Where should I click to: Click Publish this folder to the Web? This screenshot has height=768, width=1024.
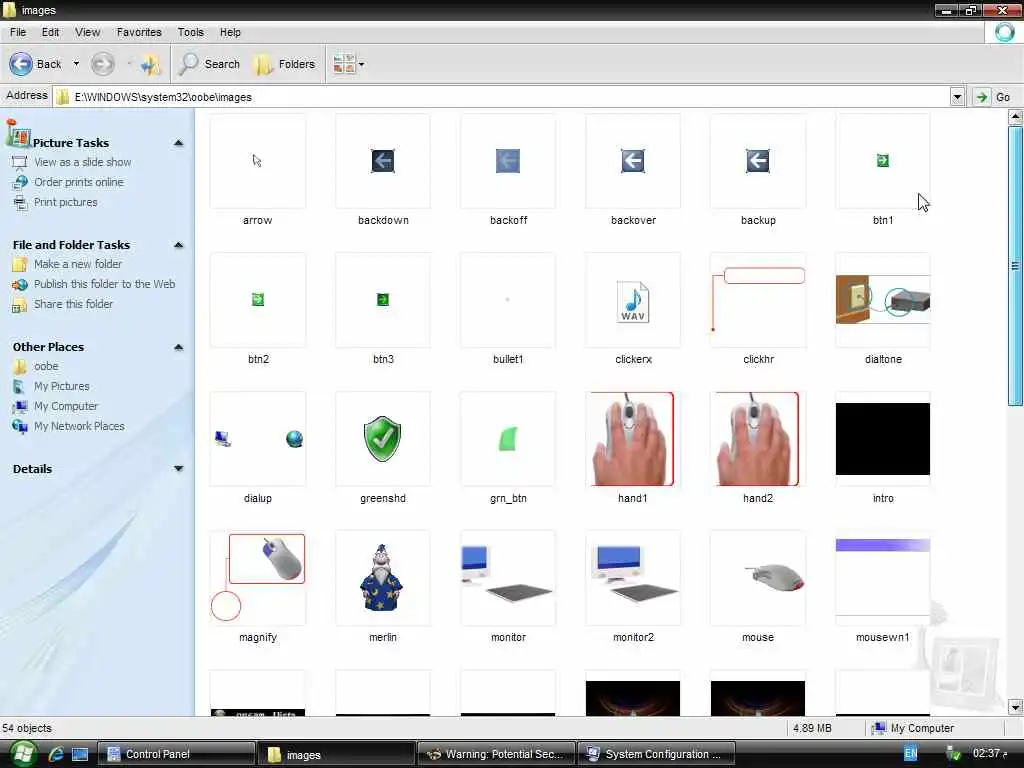104,284
